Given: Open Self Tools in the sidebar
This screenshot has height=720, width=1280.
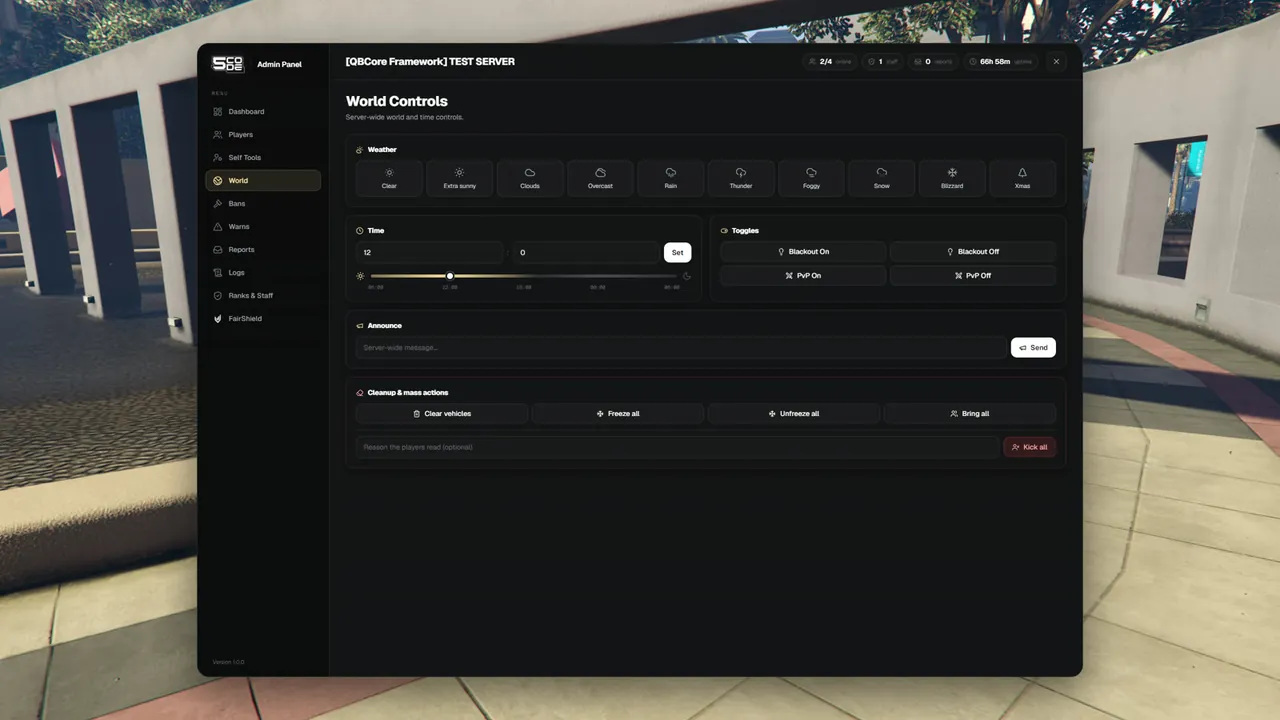Looking at the screenshot, I should (263, 158).
